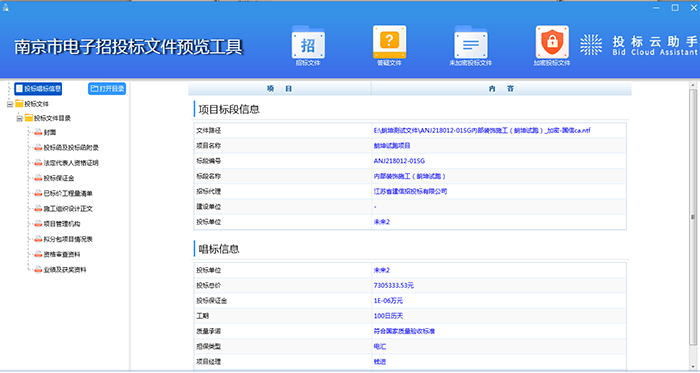Screen dimensions: 700x373
Task: Click the 招标代理 value 江苏省建信招投标有限公司
Action: [x=410, y=191]
